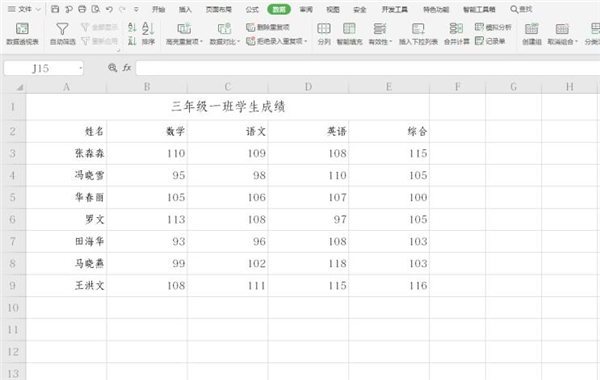Select the 姓名 header cell
Viewport: 600px width, 380px height.
(66, 132)
